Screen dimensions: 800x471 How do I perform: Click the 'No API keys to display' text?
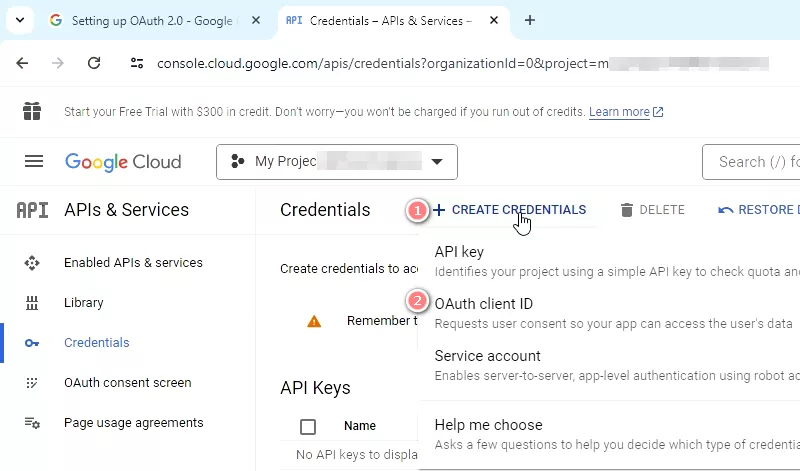pos(357,454)
